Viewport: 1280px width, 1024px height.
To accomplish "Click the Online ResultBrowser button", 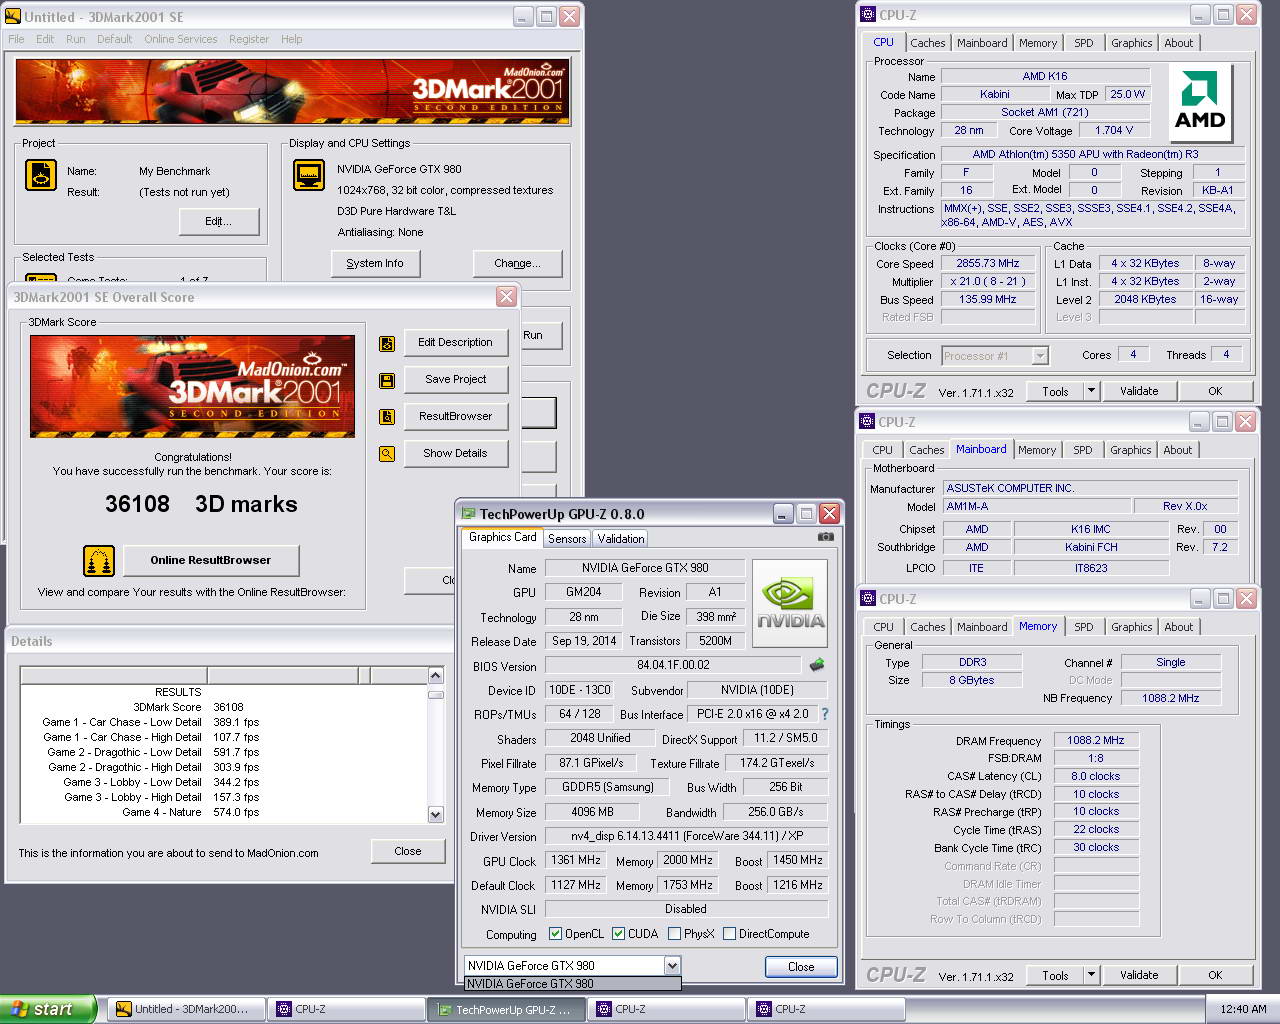I will coord(211,561).
